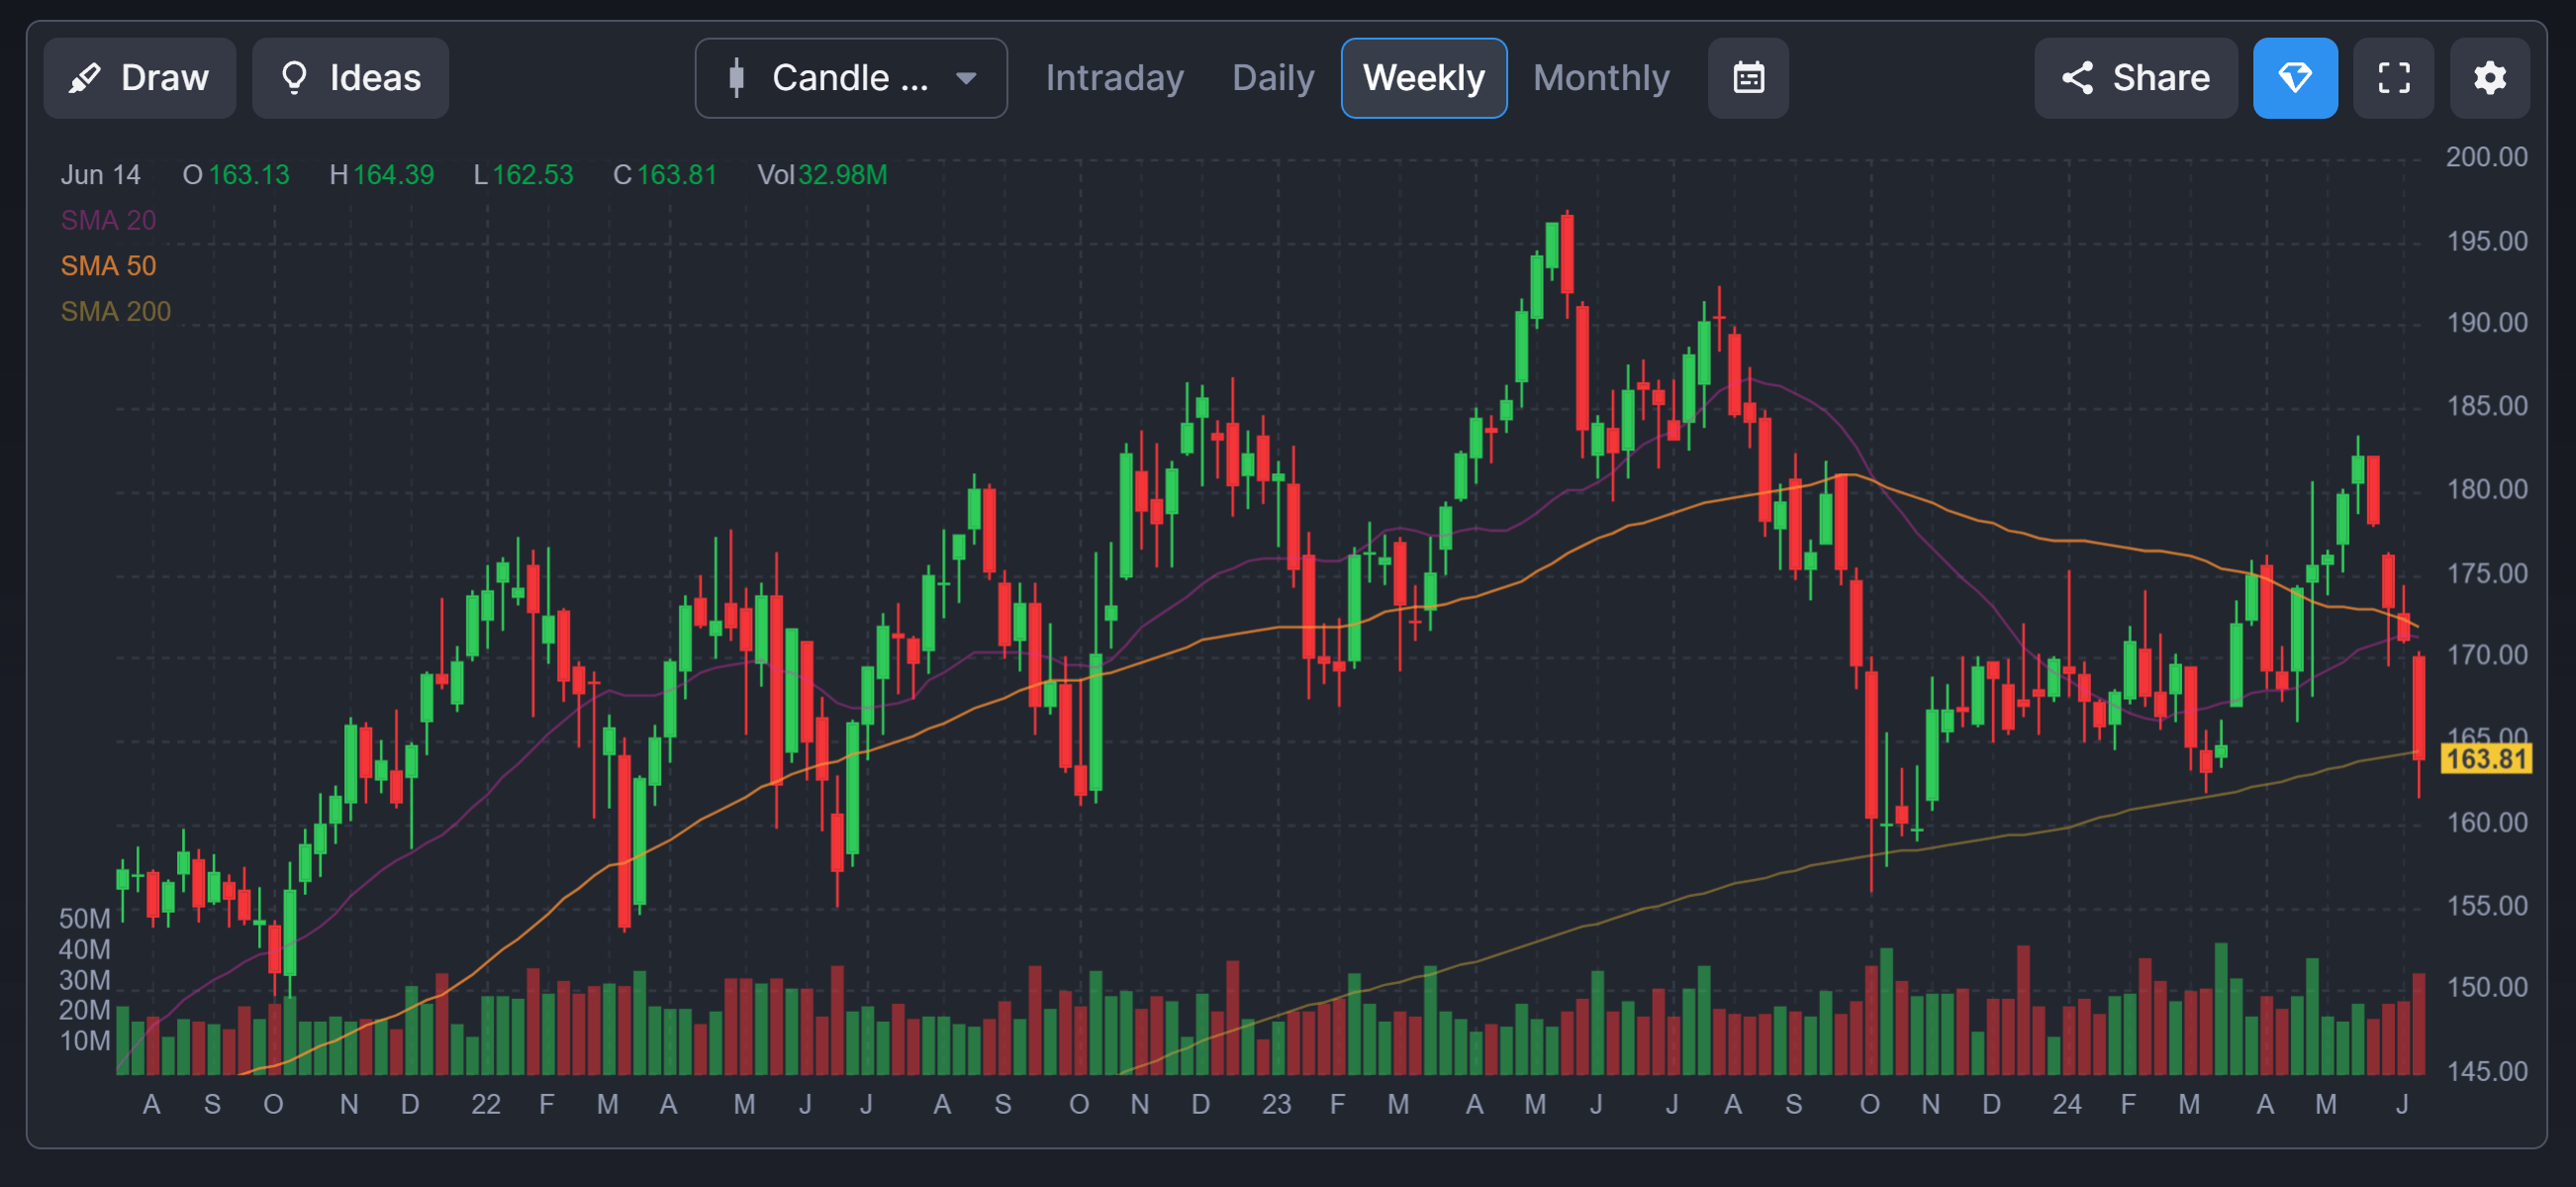Screen dimensions: 2576x1187
Task: Click the high price value 164.39
Action: point(393,175)
